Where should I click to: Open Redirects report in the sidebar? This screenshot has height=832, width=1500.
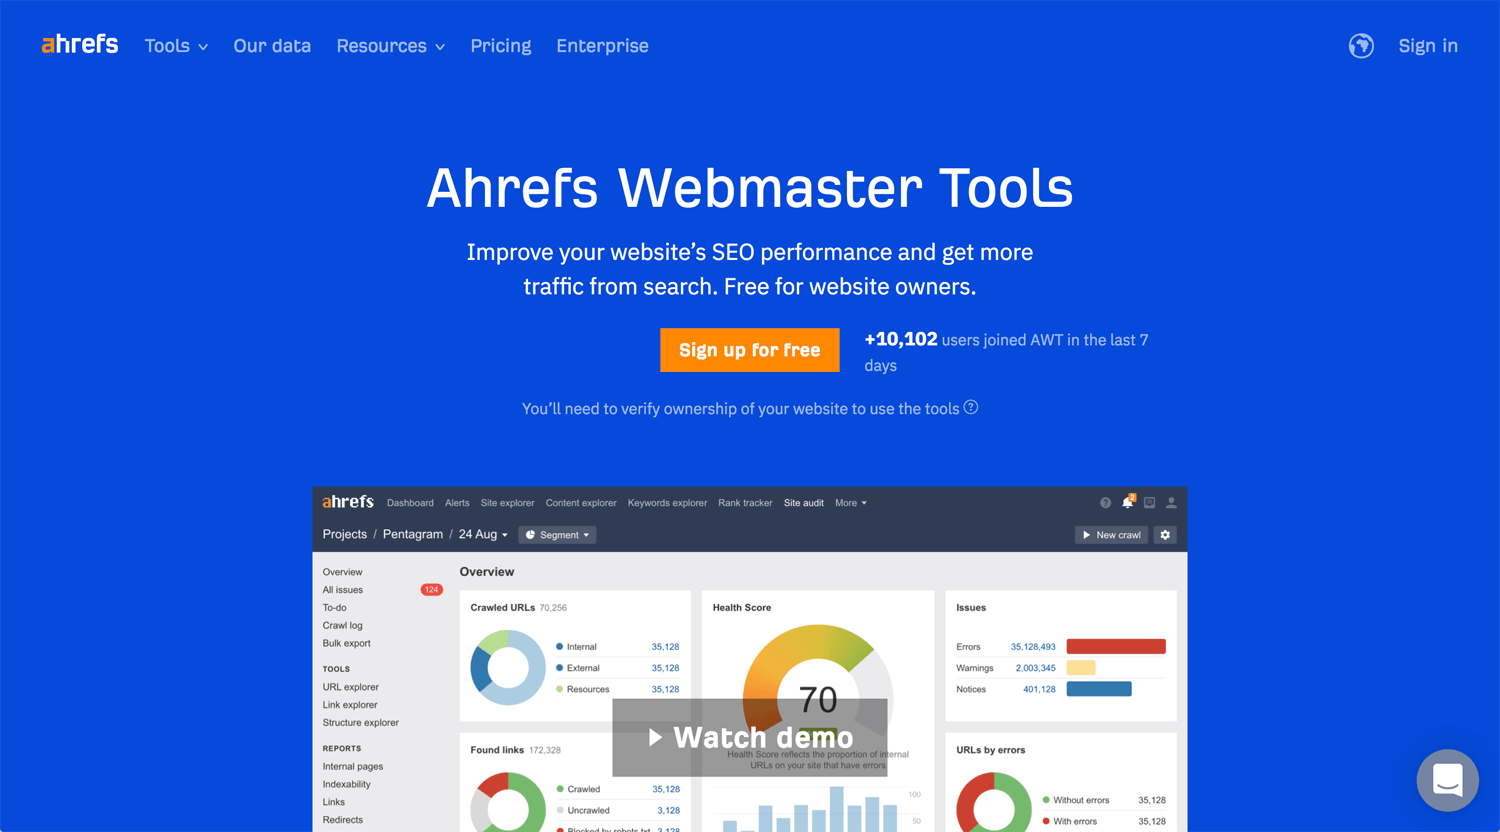pos(343,820)
